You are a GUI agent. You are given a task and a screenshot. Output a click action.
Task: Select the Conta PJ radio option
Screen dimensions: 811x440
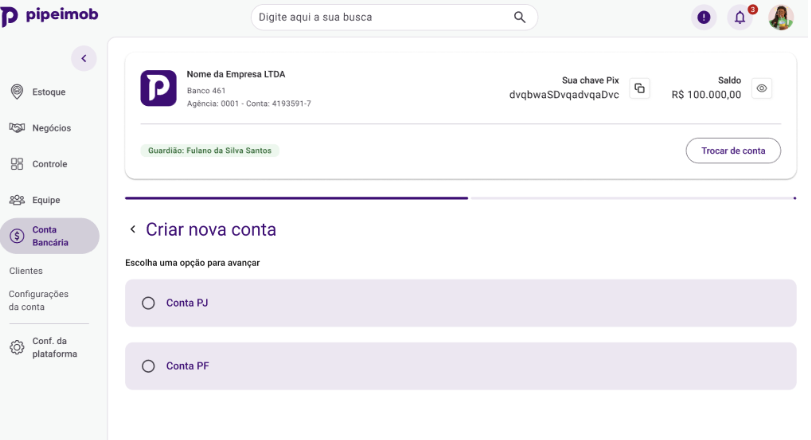(x=148, y=303)
